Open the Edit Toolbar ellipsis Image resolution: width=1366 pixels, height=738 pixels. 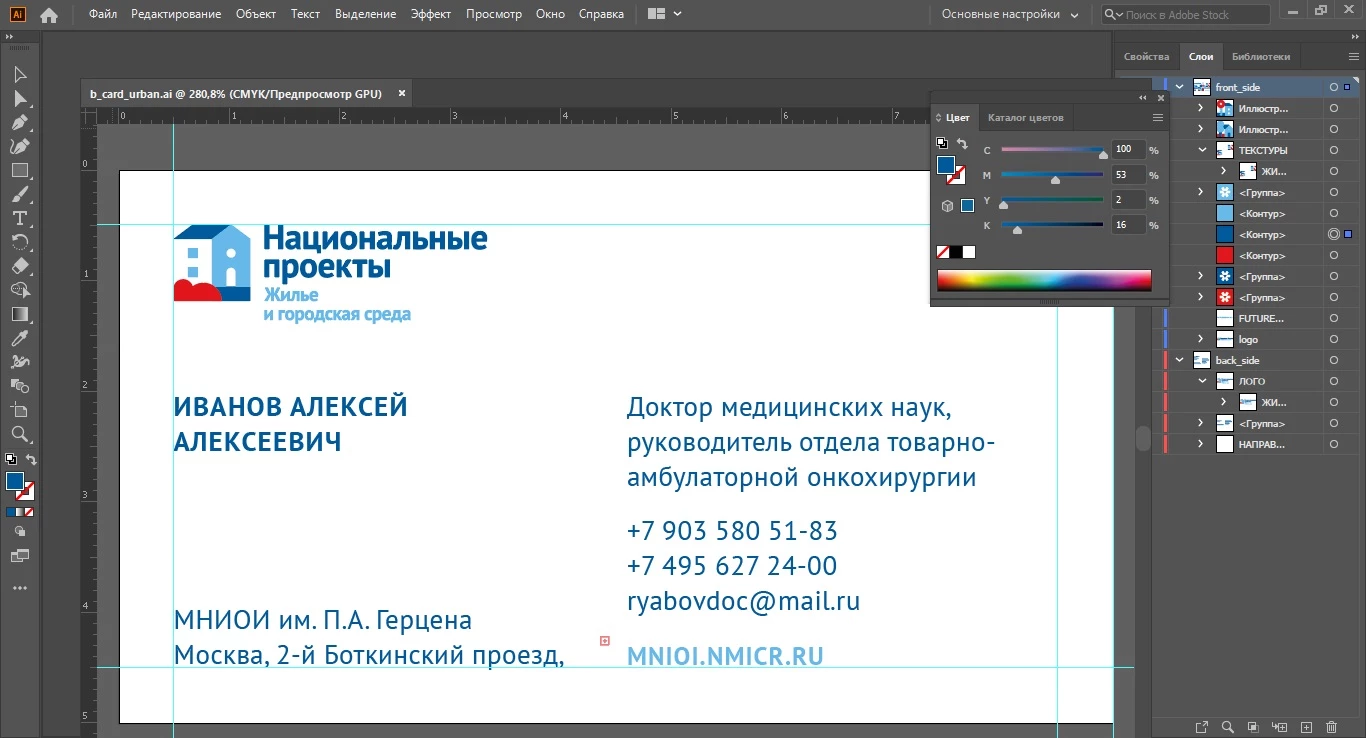pyautogui.click(x=19, y=589)
